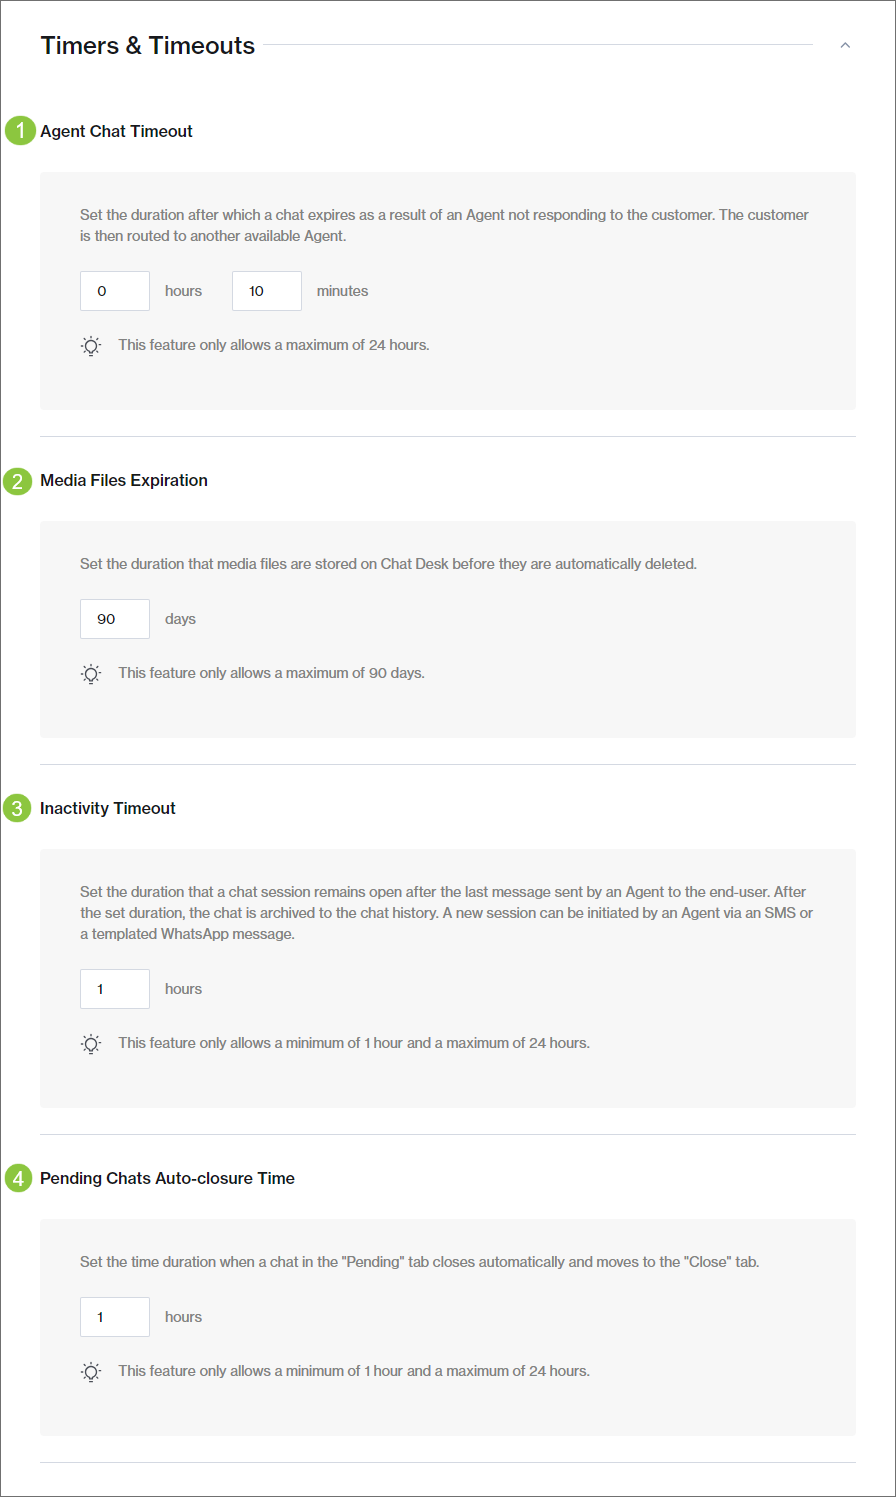This screenshot has height=1497, width=896.
Task: Click the Agent Chat Timeout title
Action: (x=116, y=131)
